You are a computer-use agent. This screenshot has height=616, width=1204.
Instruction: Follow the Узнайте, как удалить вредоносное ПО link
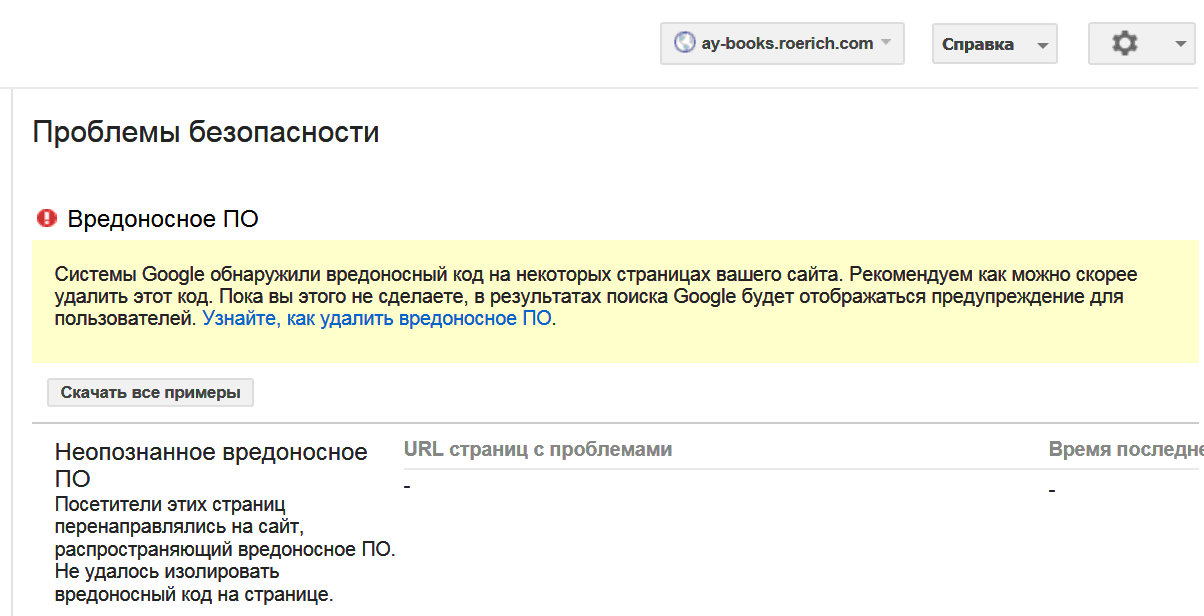tap(377, 319)
